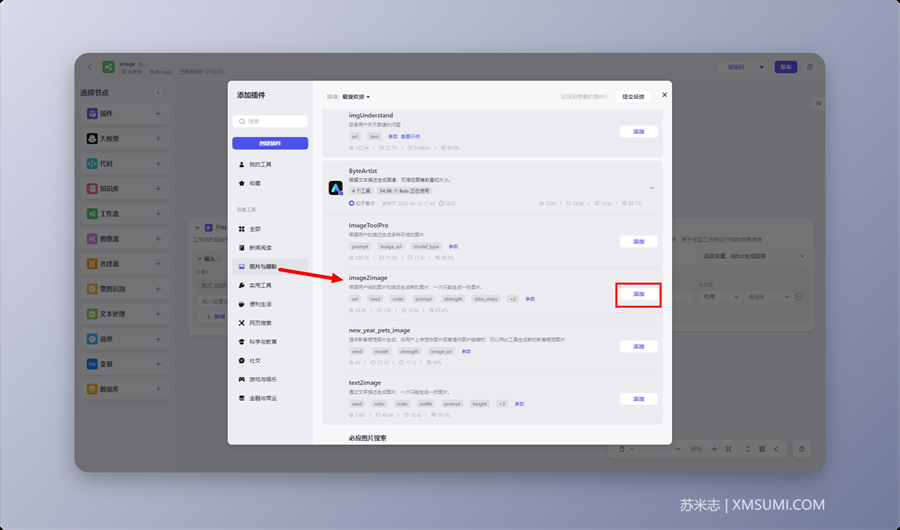Click the ByteArtist plugin logo
The height and width of the screenshot is (530, 900).
click(336, 188)
